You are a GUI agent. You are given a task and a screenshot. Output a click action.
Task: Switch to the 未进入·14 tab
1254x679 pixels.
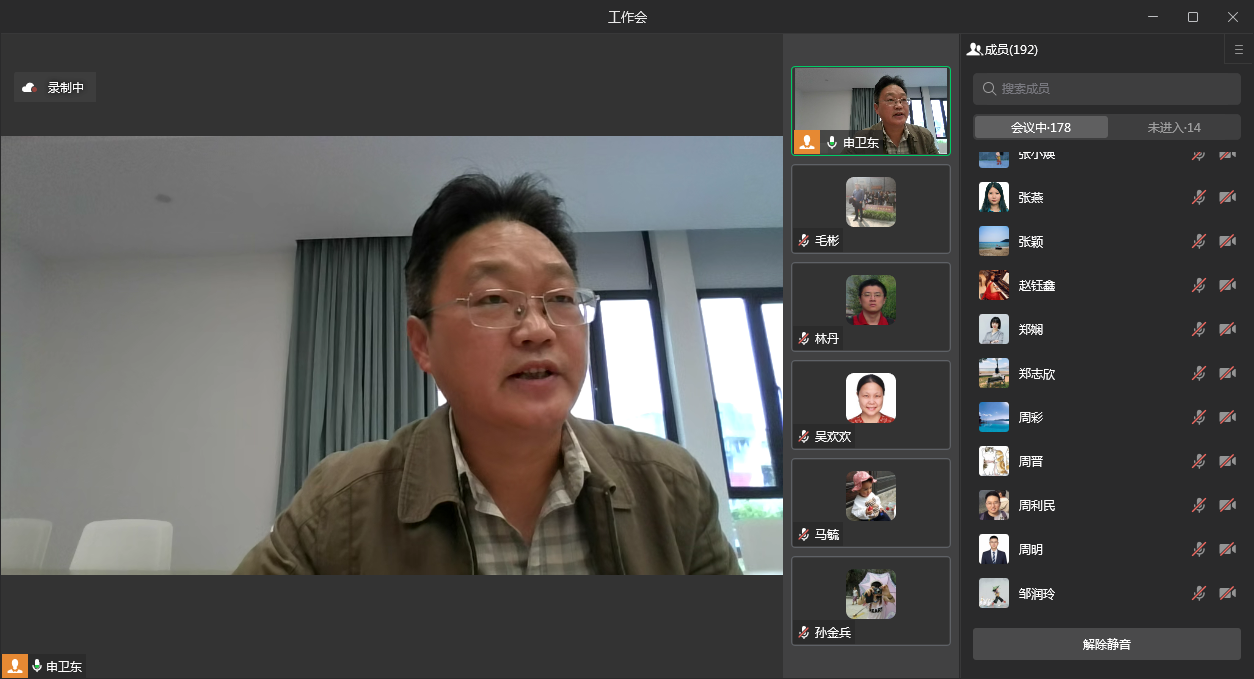[x=1174, y=127]
